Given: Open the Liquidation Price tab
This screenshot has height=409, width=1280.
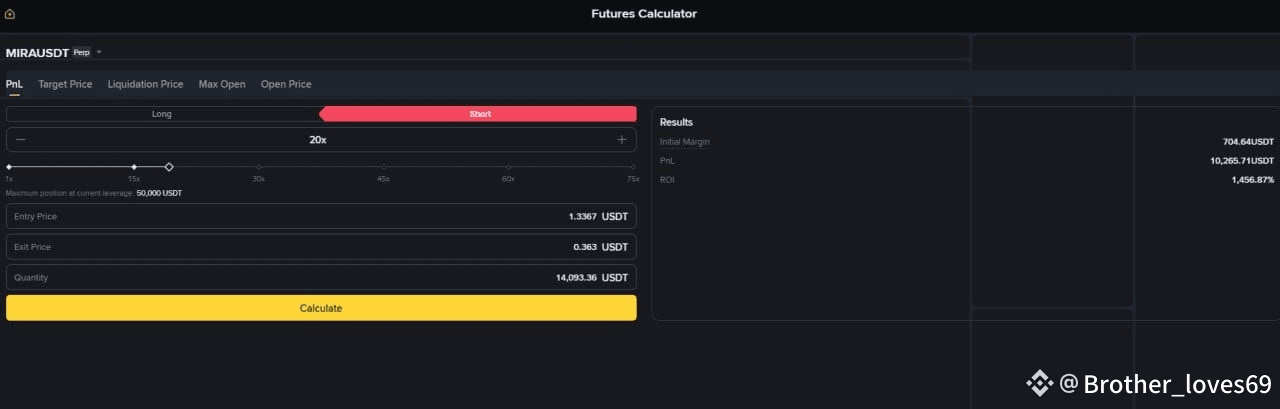Looking at the screenshot, I should point(145,84).
